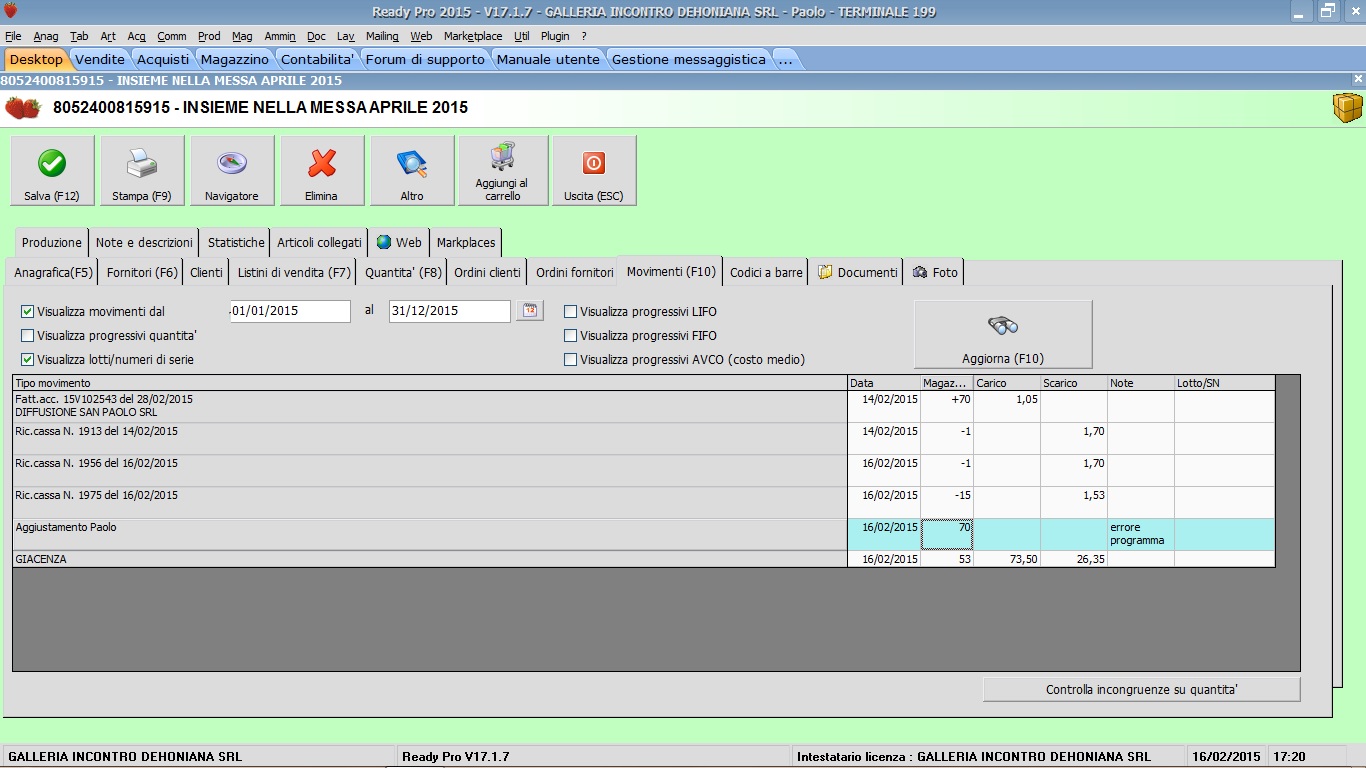Open the calendar date picker icon
The height and width of the screenshot is (768, 1366).
[x=530, y=311]
